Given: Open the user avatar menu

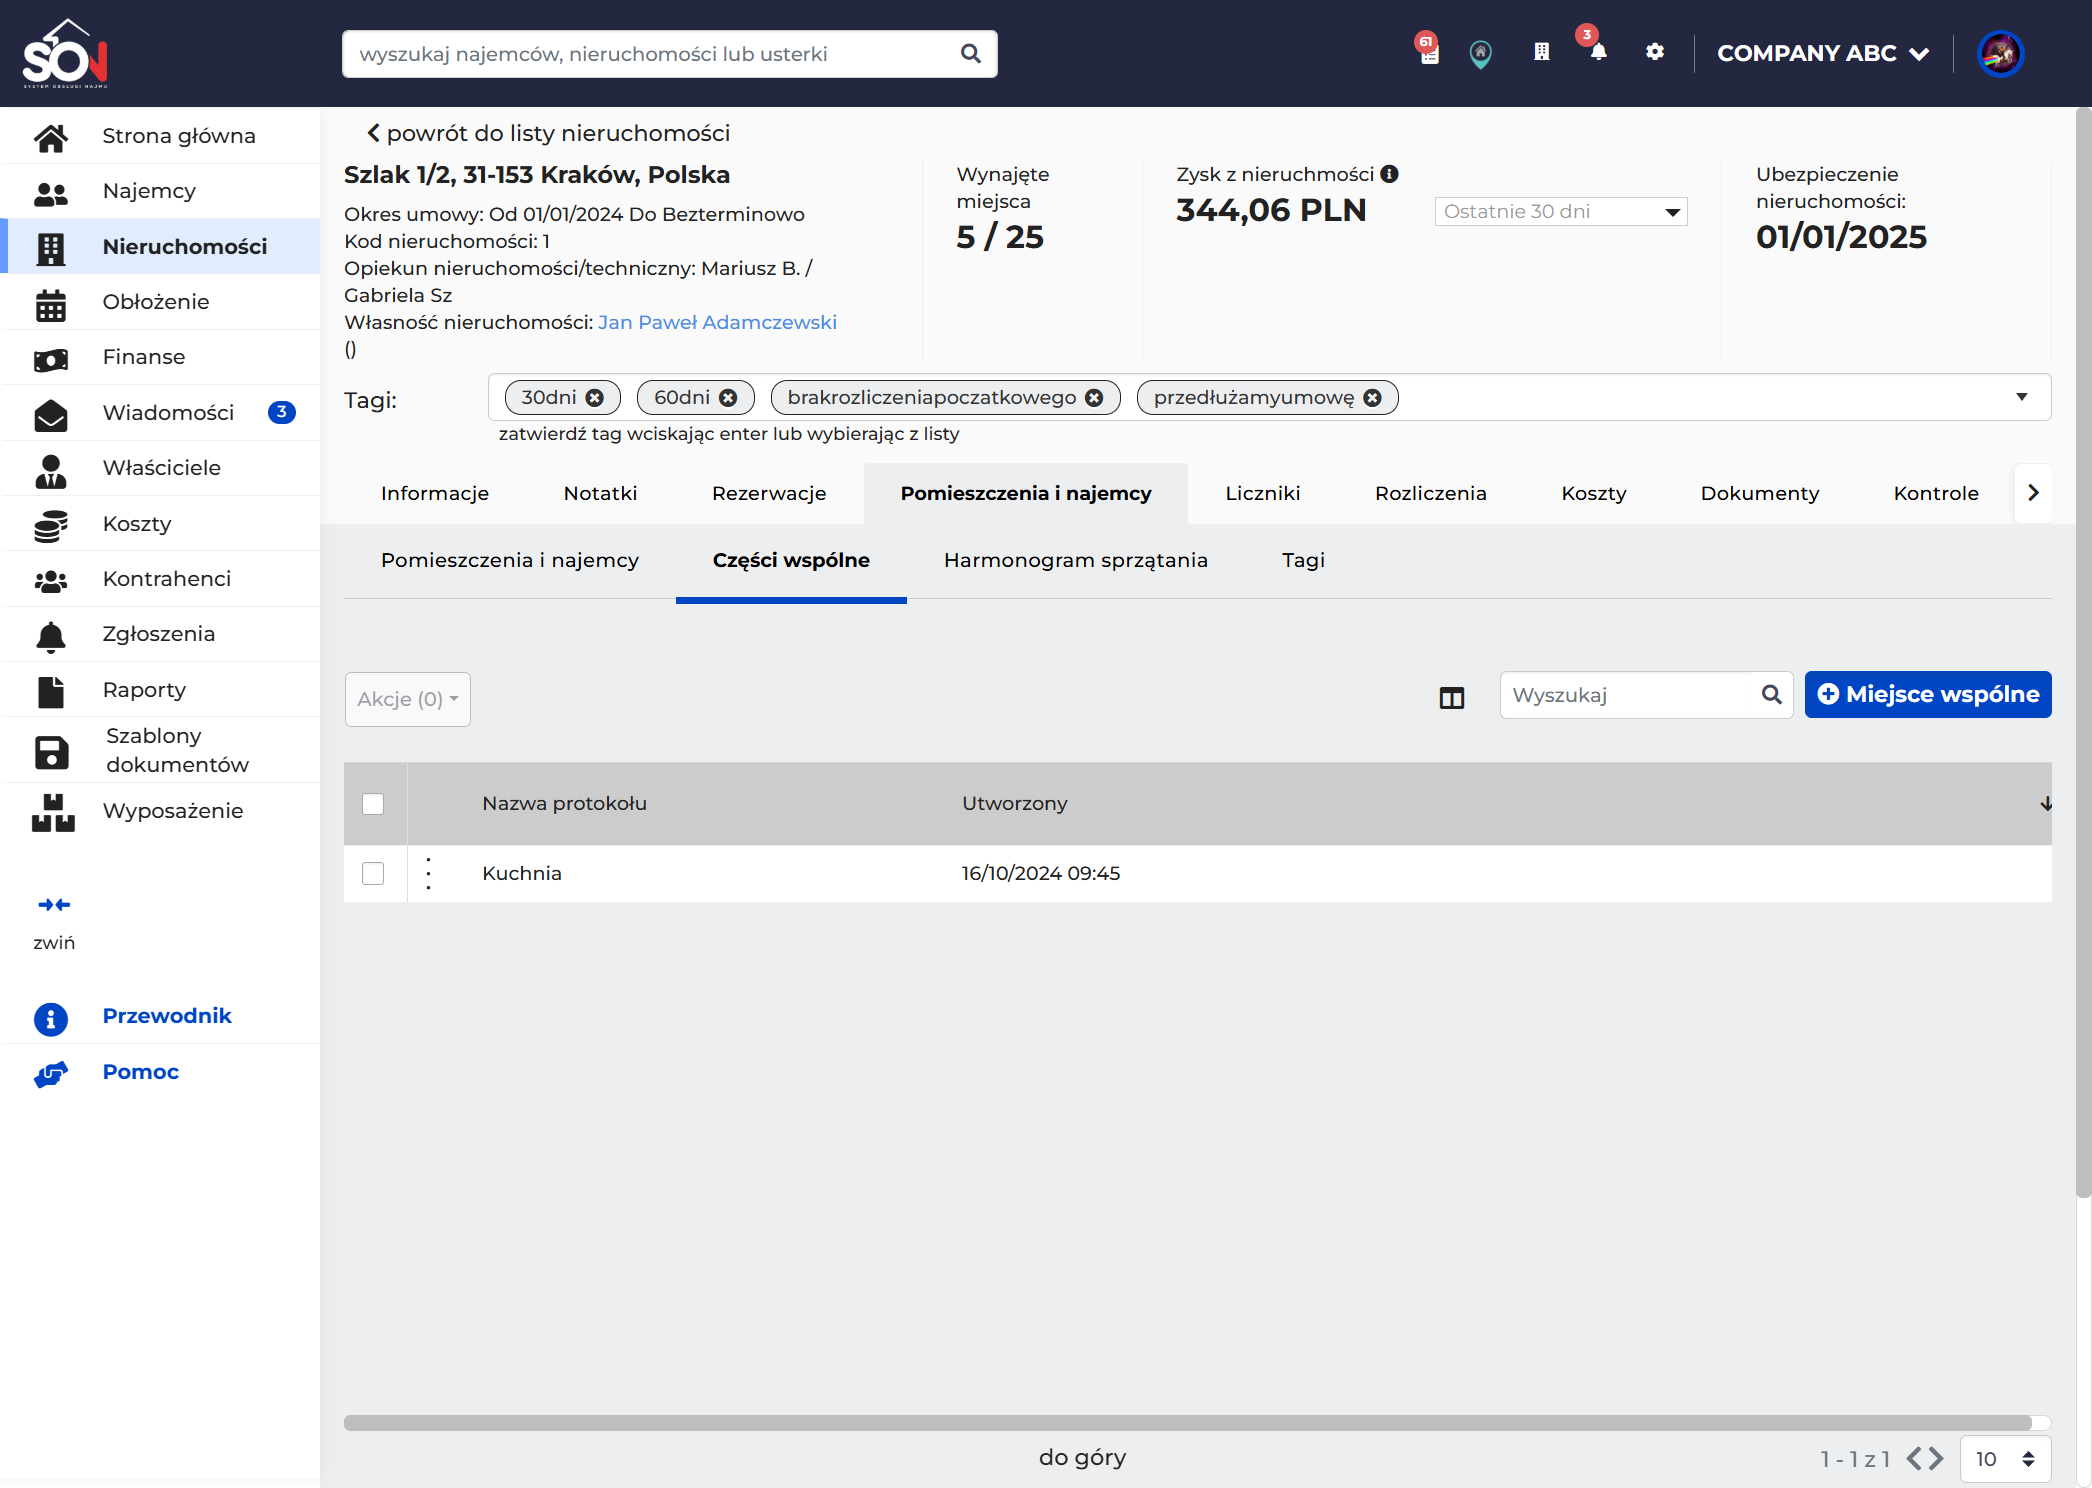Looking at the screenshot, I should [2000, 54].
